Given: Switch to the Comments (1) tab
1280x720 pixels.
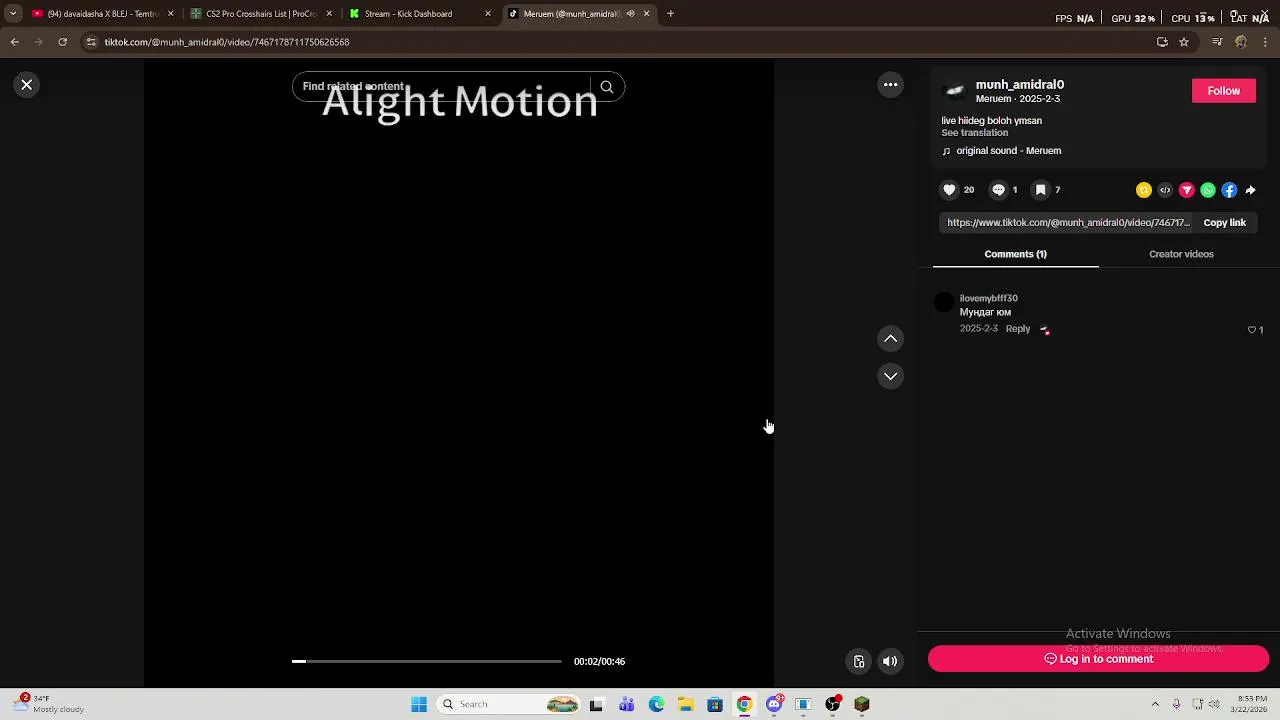Looking at the screenshot, I should (1015, 254).
